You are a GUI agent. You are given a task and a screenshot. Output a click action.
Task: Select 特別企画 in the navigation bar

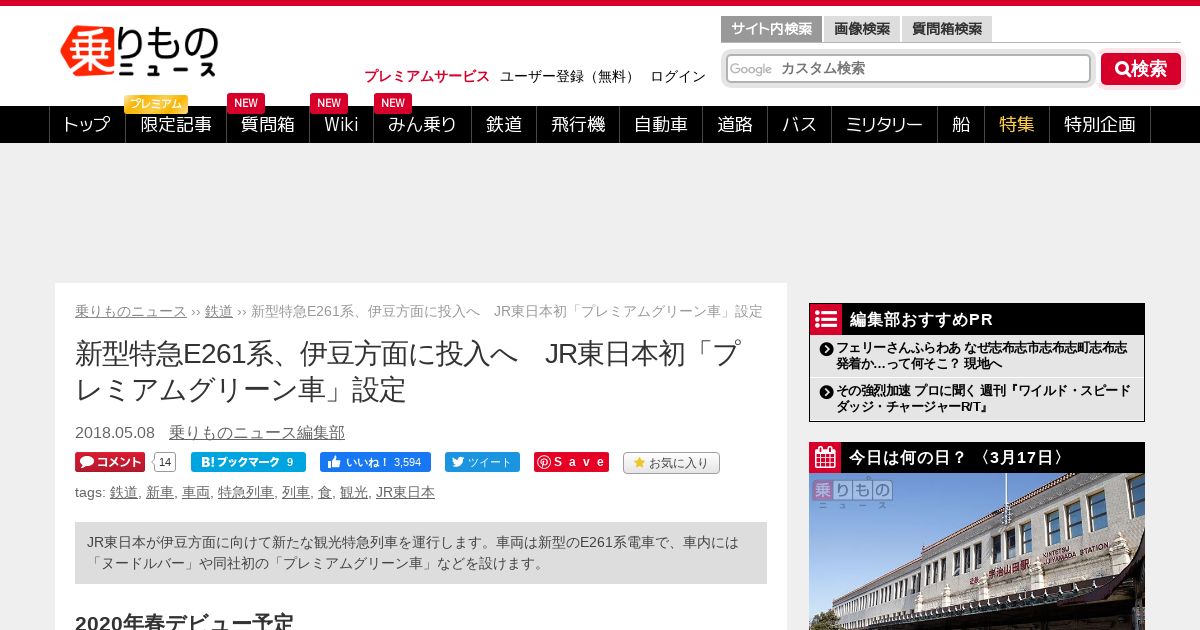1100,125
